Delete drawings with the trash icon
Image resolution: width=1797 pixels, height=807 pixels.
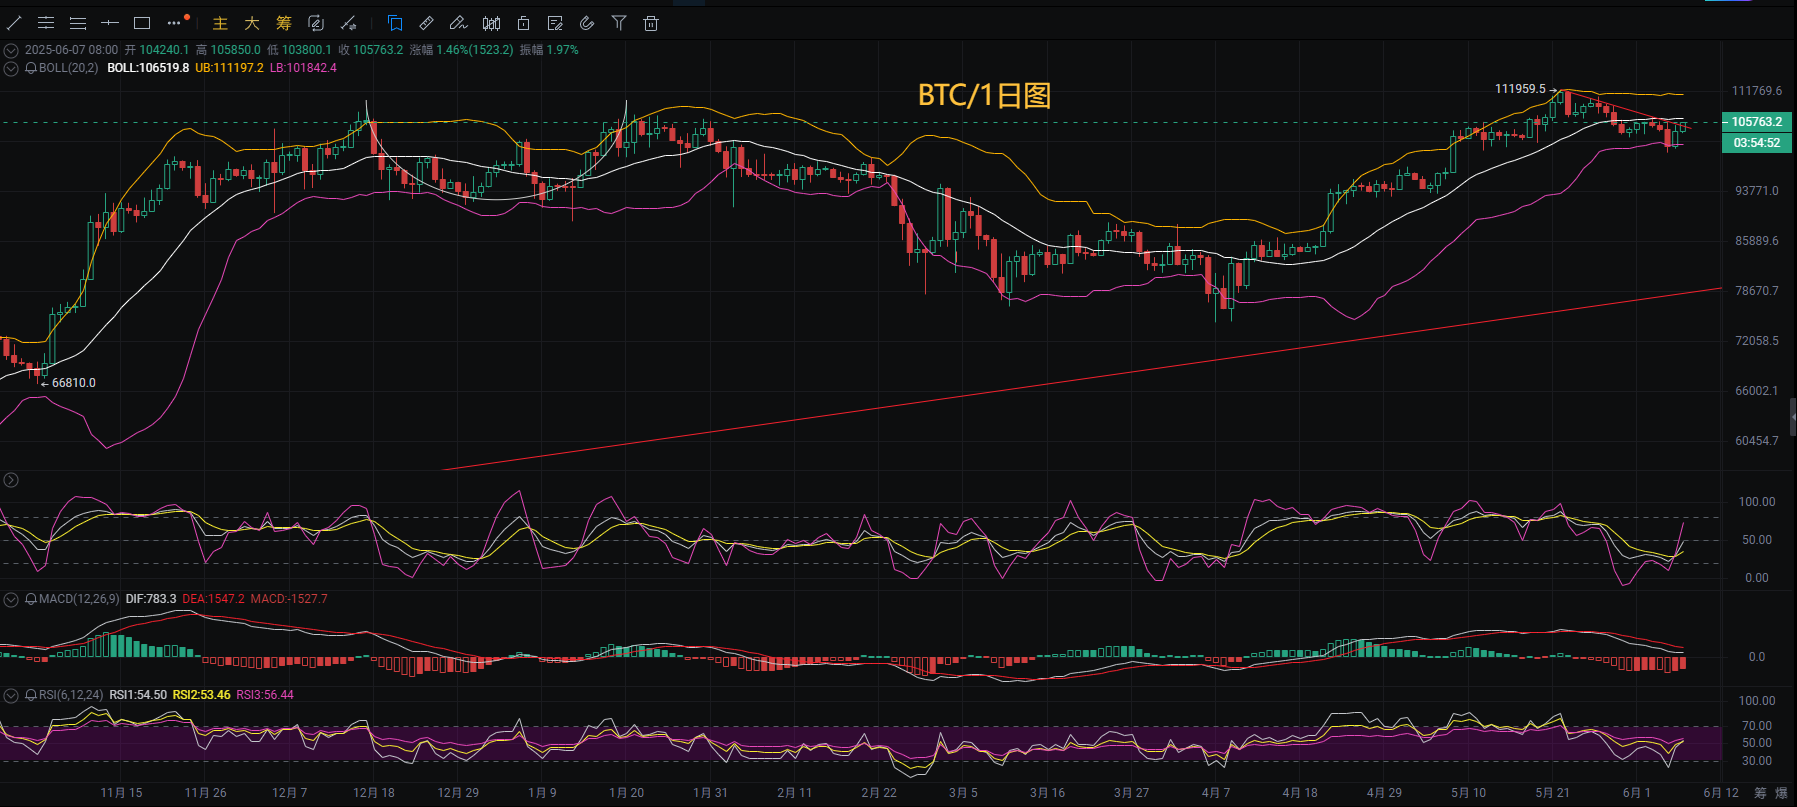[651, 23]
